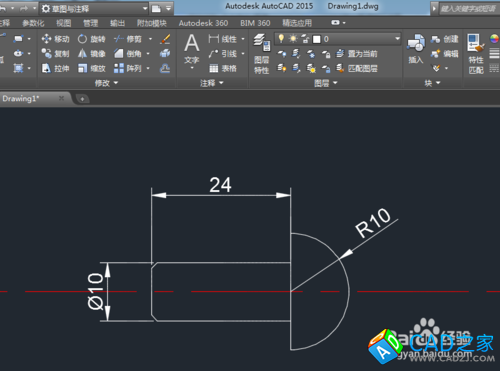Open the Autodesk 360 ribbon tab

[x=203, y=23]
